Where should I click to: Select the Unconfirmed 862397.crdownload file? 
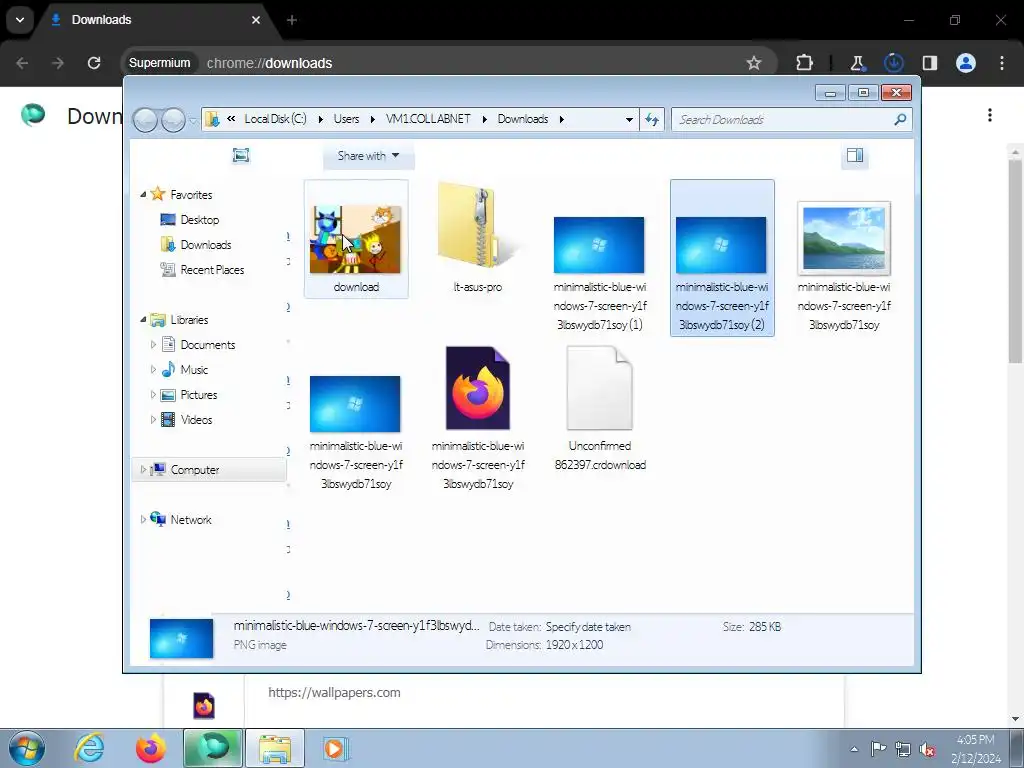tap(600, 408)
